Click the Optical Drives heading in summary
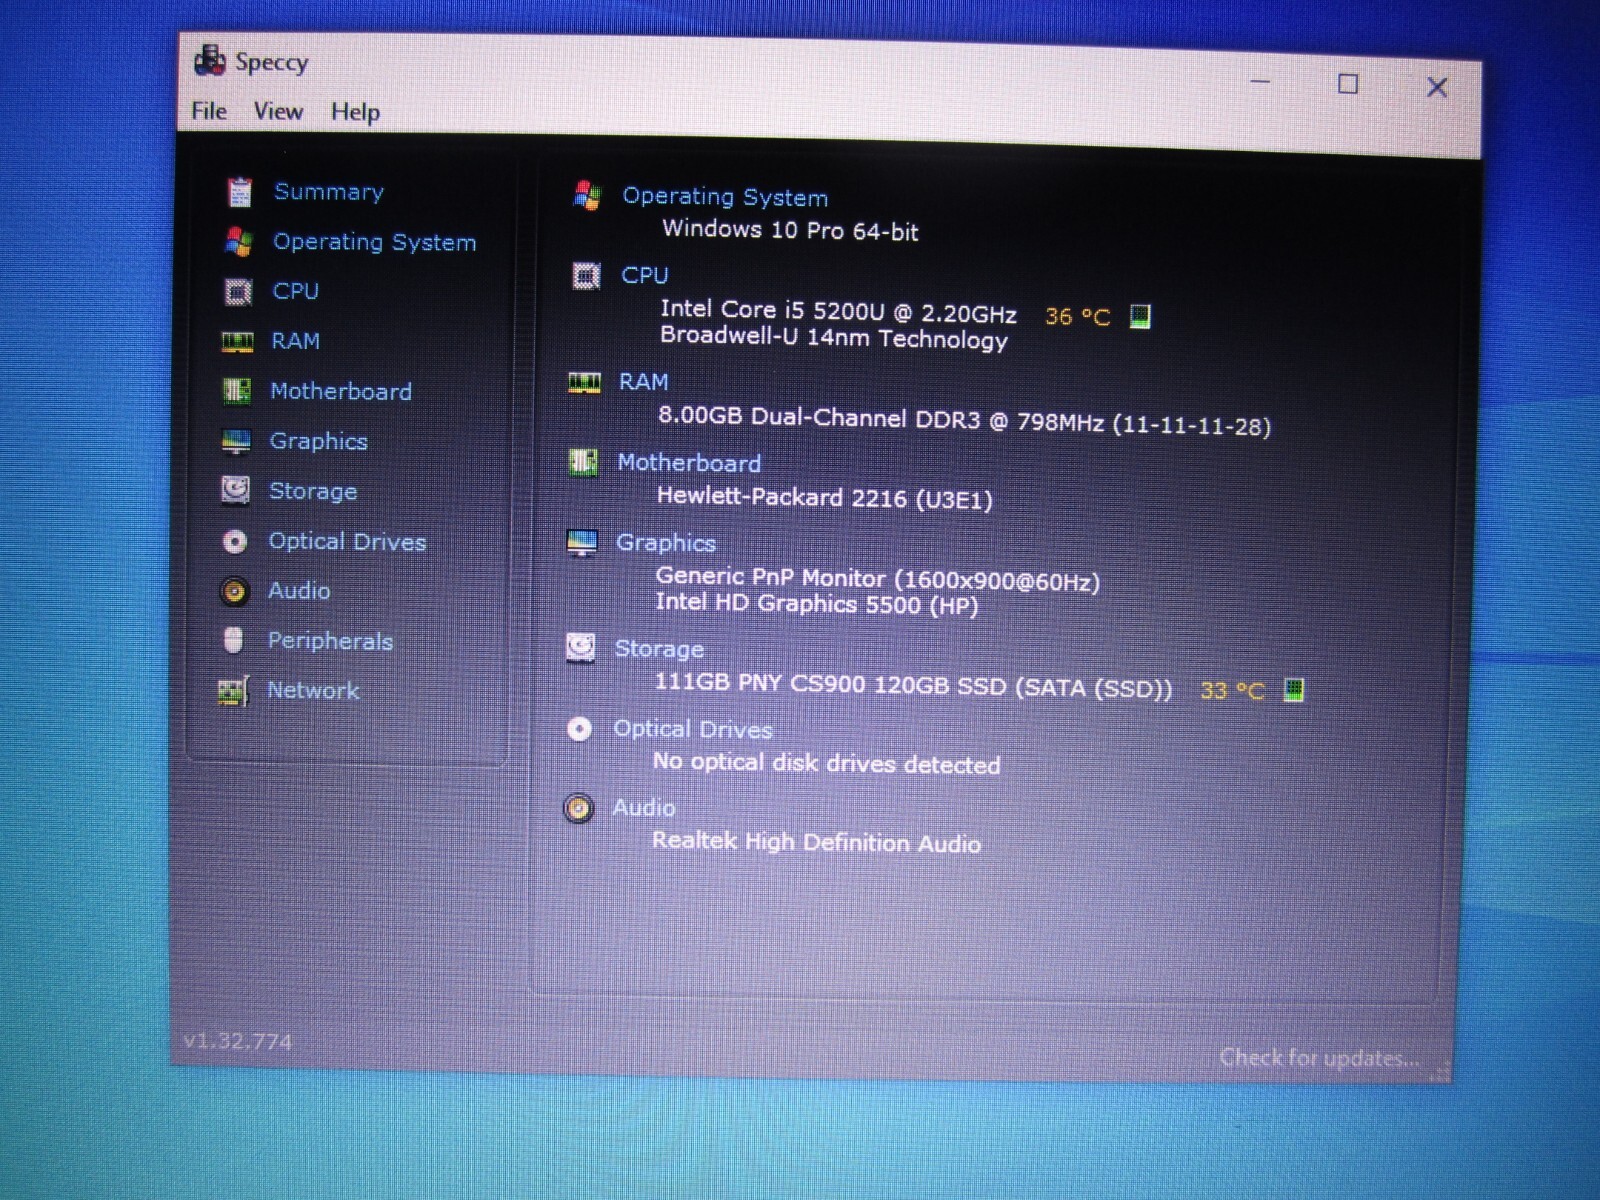 [x=693, y=729]
